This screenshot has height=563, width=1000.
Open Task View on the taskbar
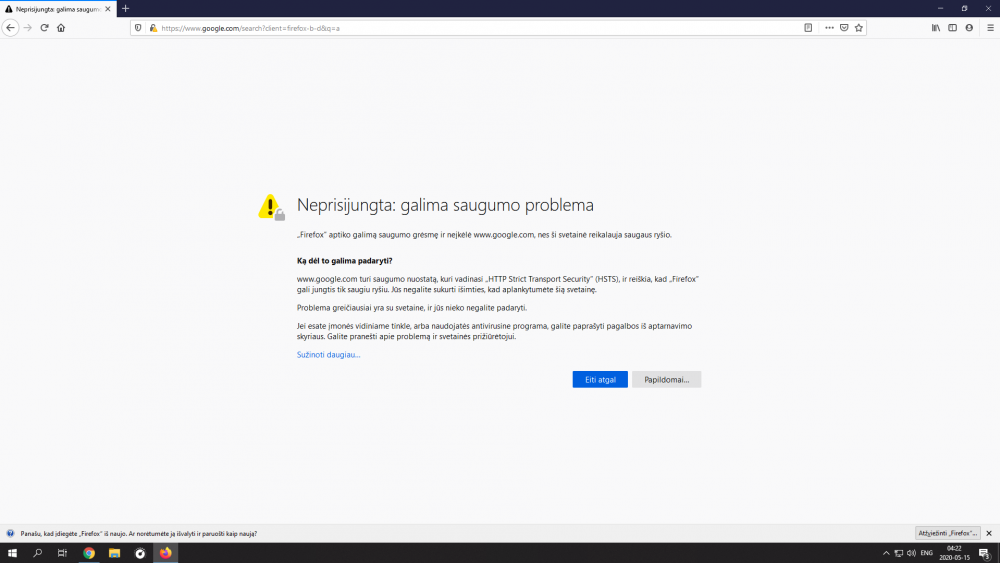click(x=62, y=553)
